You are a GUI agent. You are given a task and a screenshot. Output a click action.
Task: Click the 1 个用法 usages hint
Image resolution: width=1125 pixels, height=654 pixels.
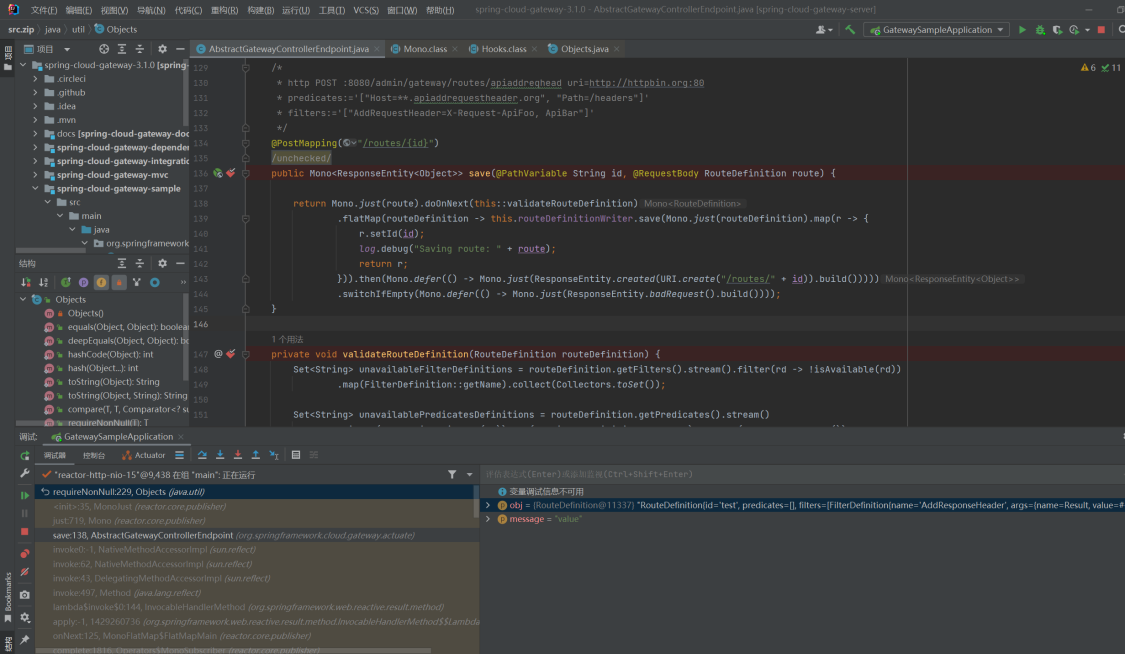[287, 339]
